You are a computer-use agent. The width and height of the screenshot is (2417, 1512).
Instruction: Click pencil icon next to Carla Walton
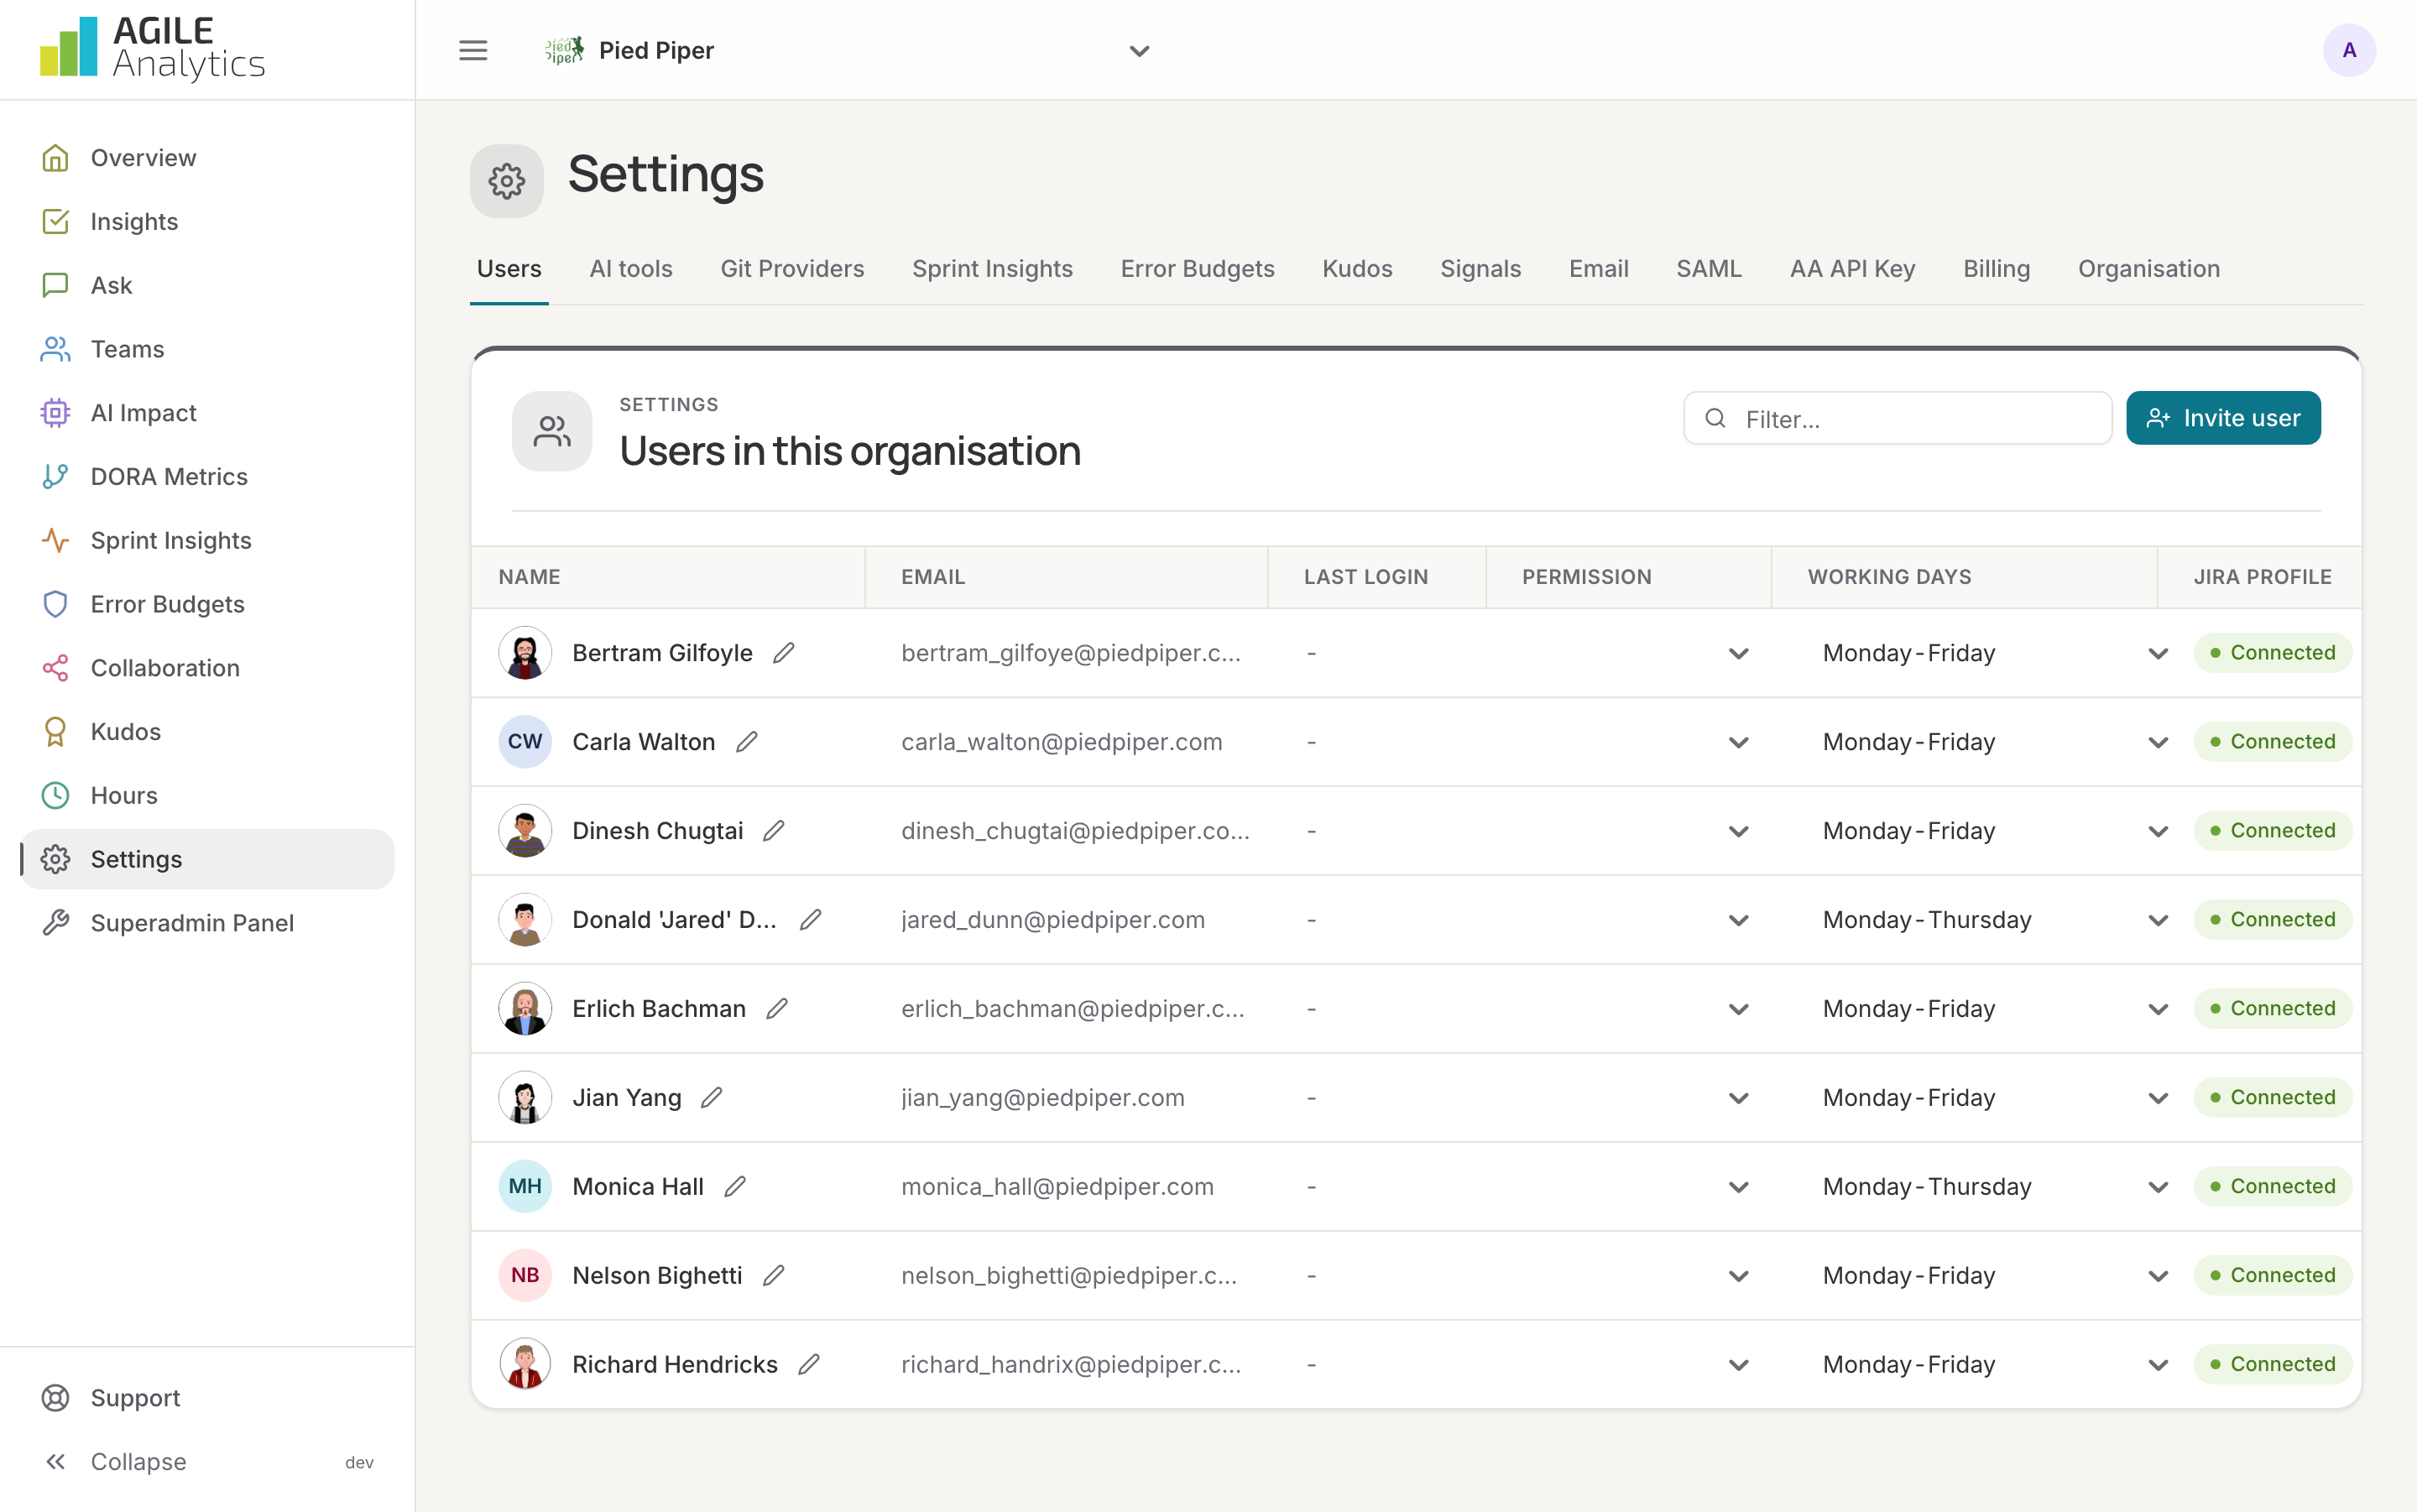tap(747, 742)
